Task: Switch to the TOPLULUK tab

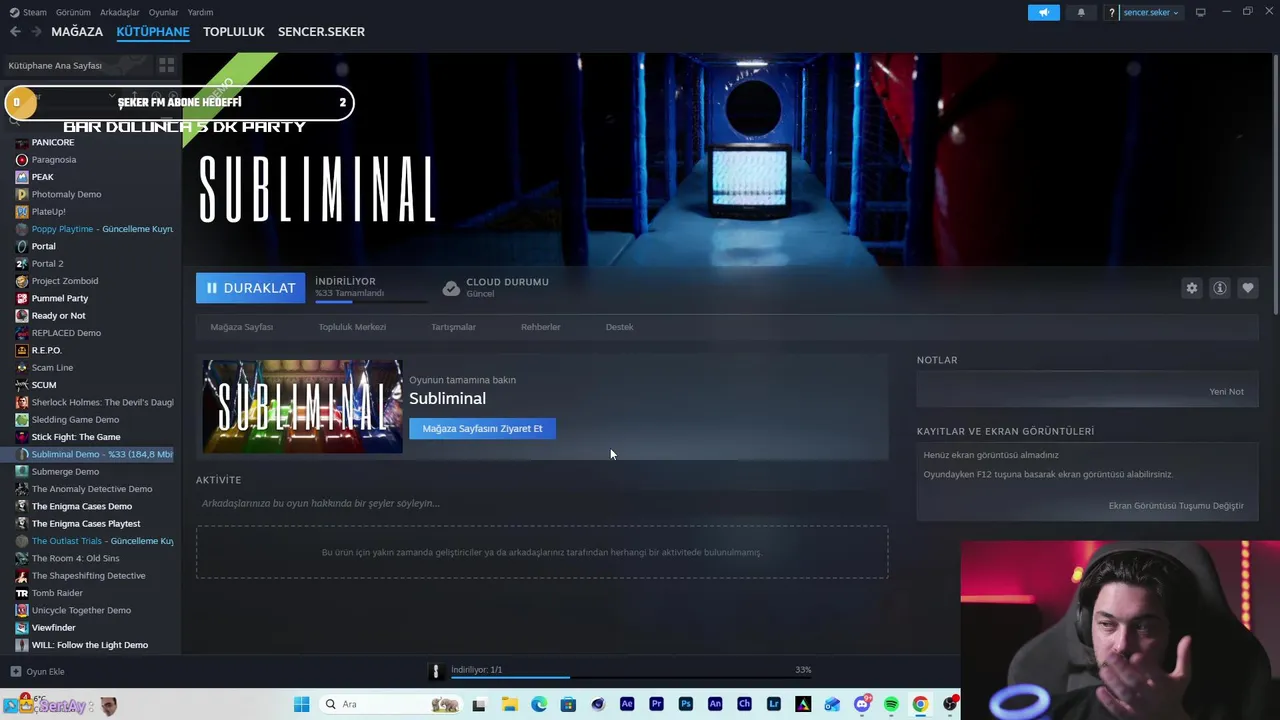Action: click(x=234, y=32)
